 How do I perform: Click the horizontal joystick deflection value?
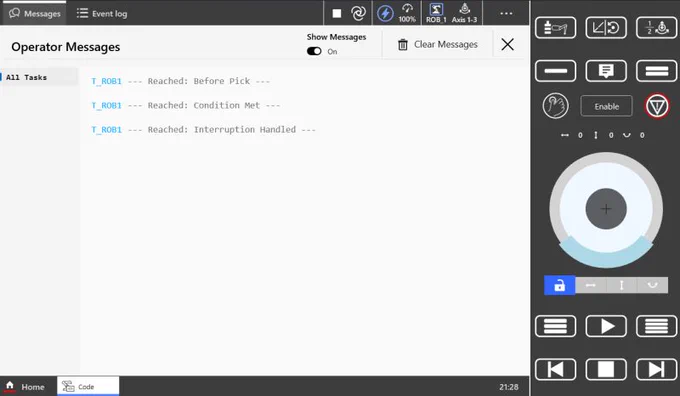[580, 135]
